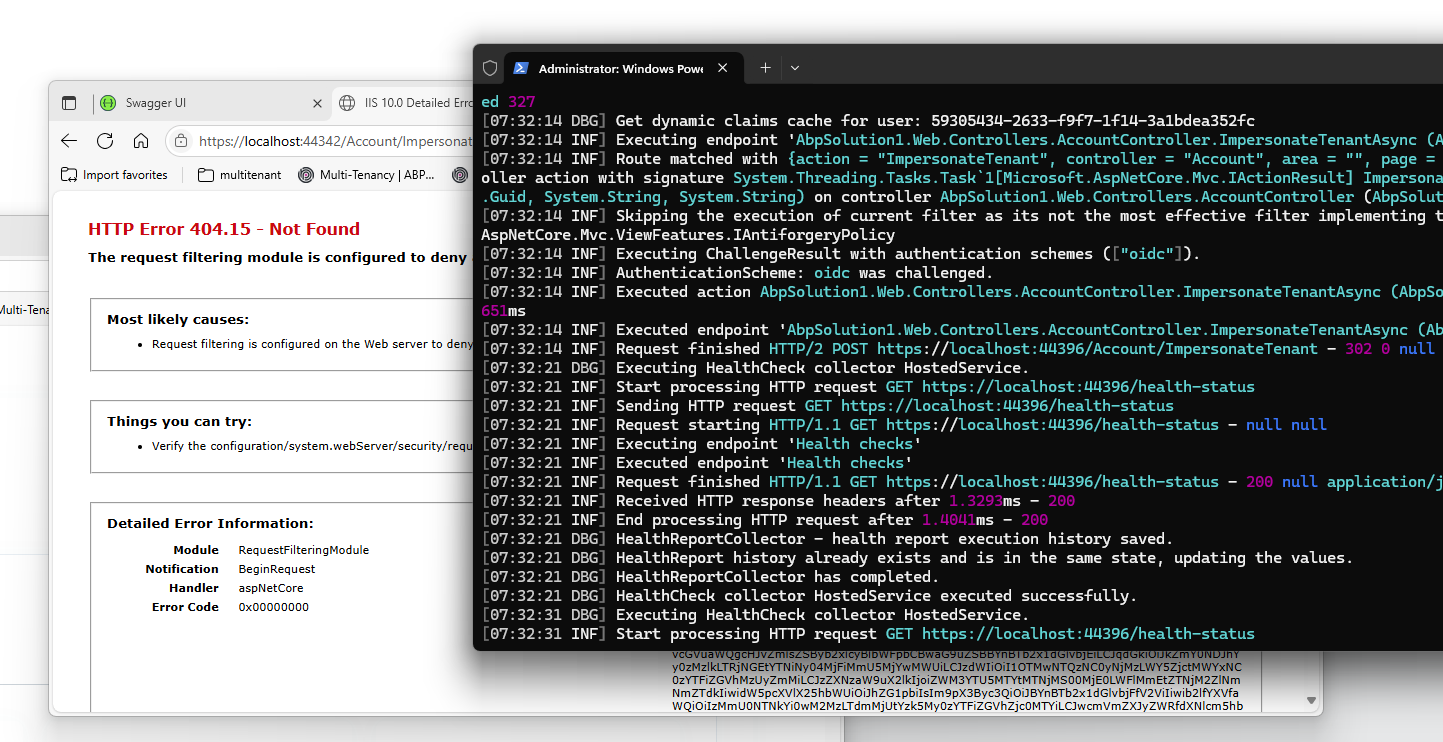Image resolution: width=1443 pixels, height=742 pixels.
Task: Click the Most likely causes heading
Action: [x=178, y=320]
